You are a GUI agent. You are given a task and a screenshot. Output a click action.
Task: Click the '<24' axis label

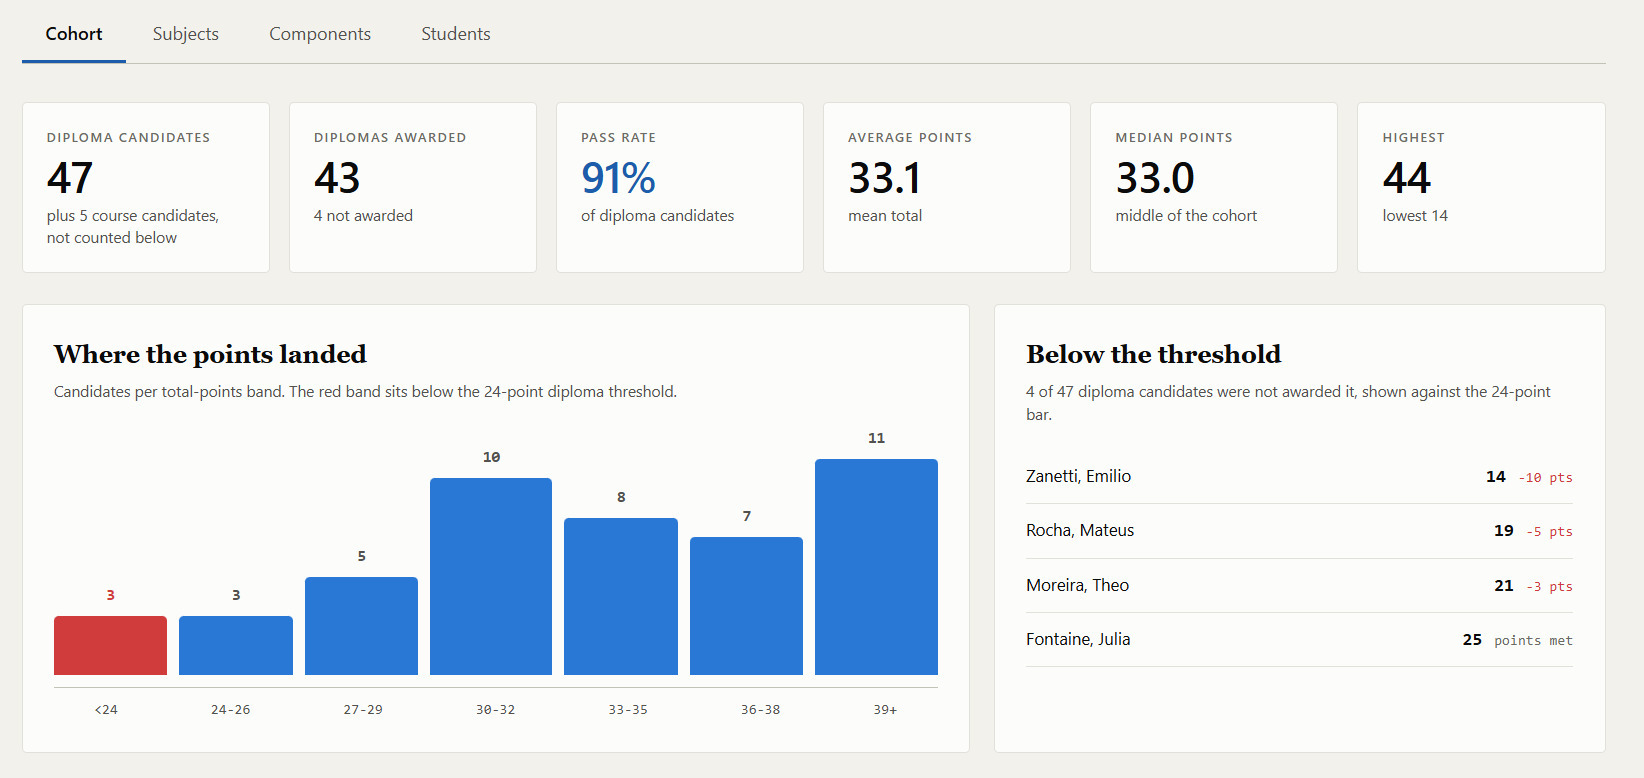pyautogui.click(x=106, y=710)
